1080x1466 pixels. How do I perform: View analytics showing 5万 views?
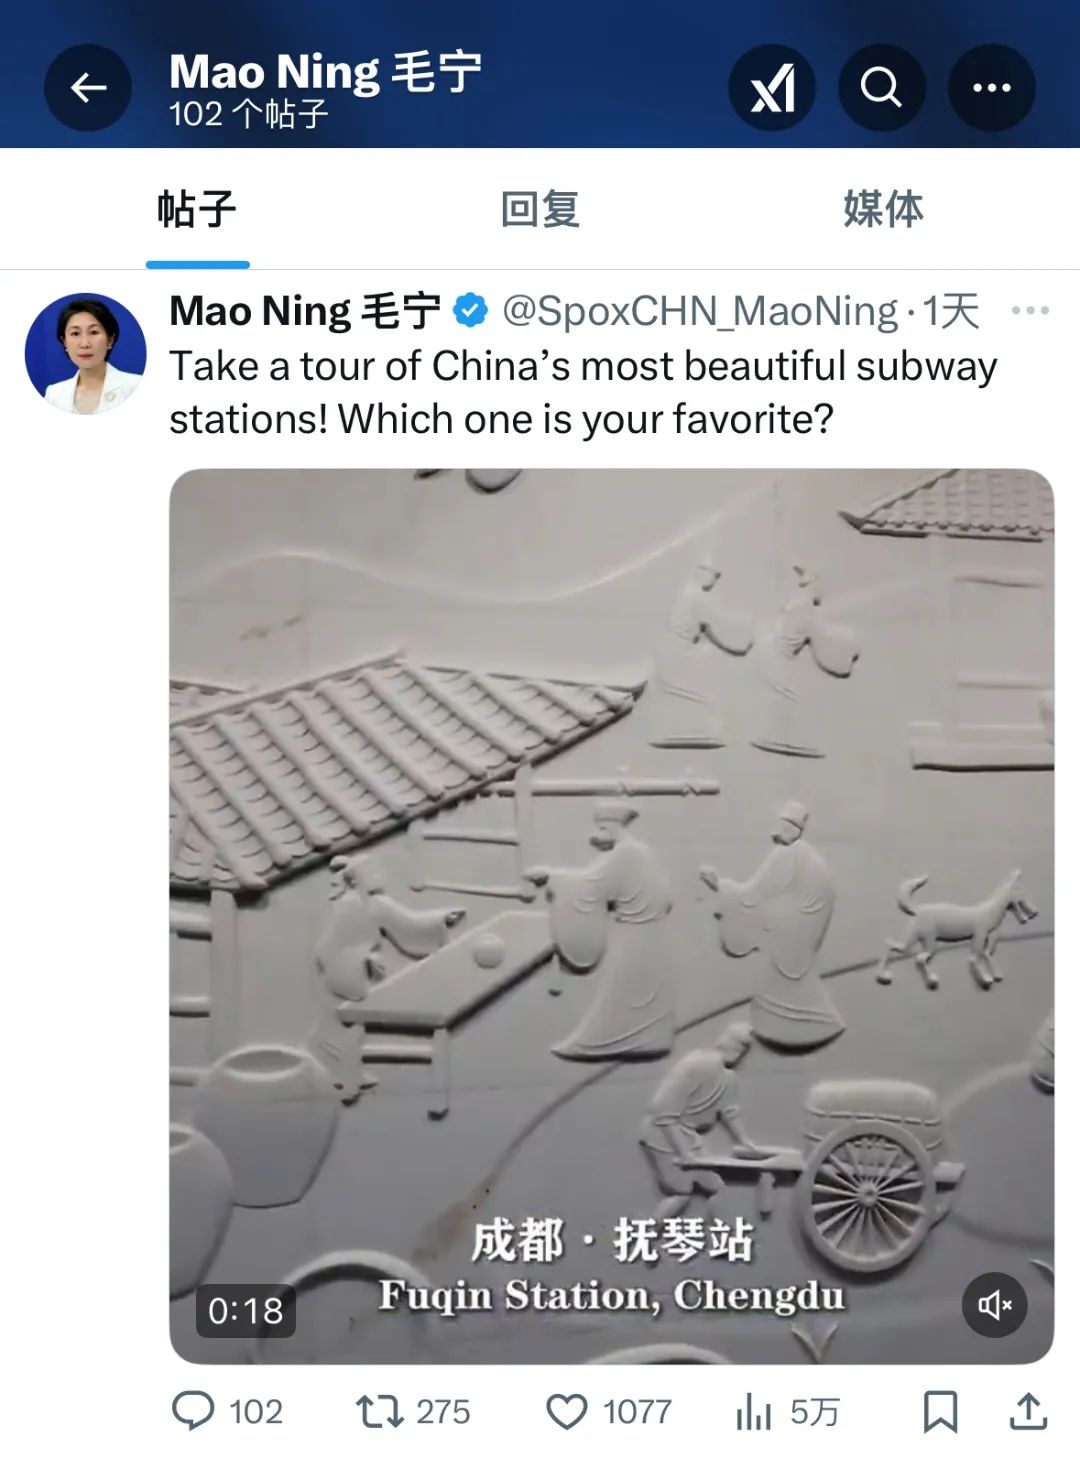coord(788,1412)
